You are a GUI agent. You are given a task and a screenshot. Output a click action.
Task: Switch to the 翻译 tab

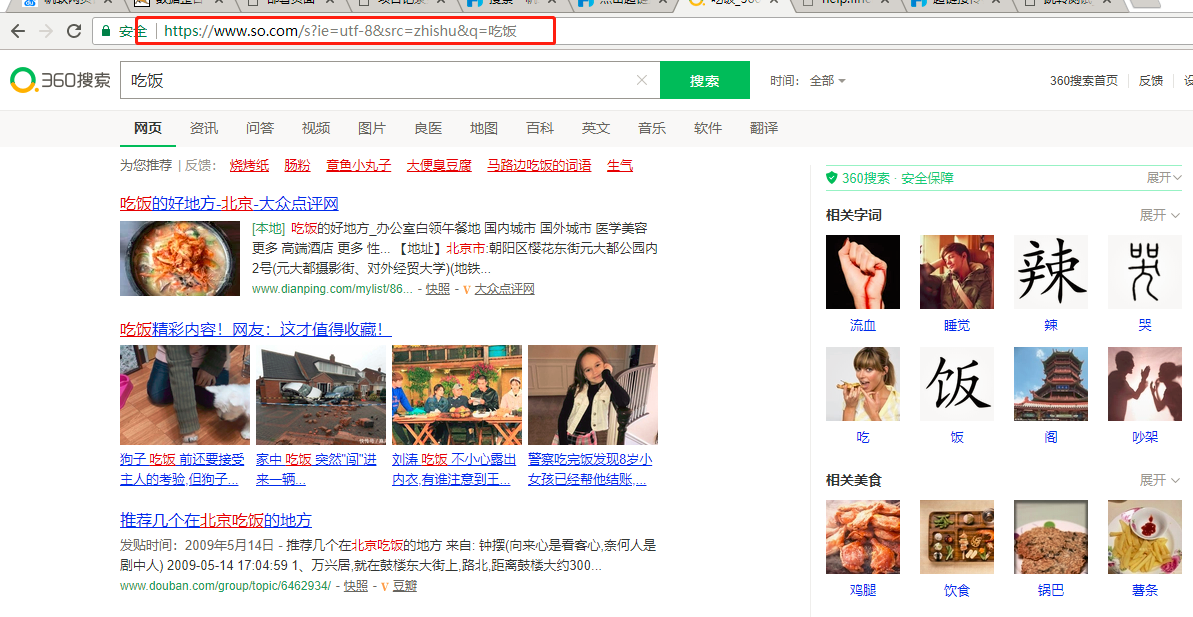pos(764,128)
